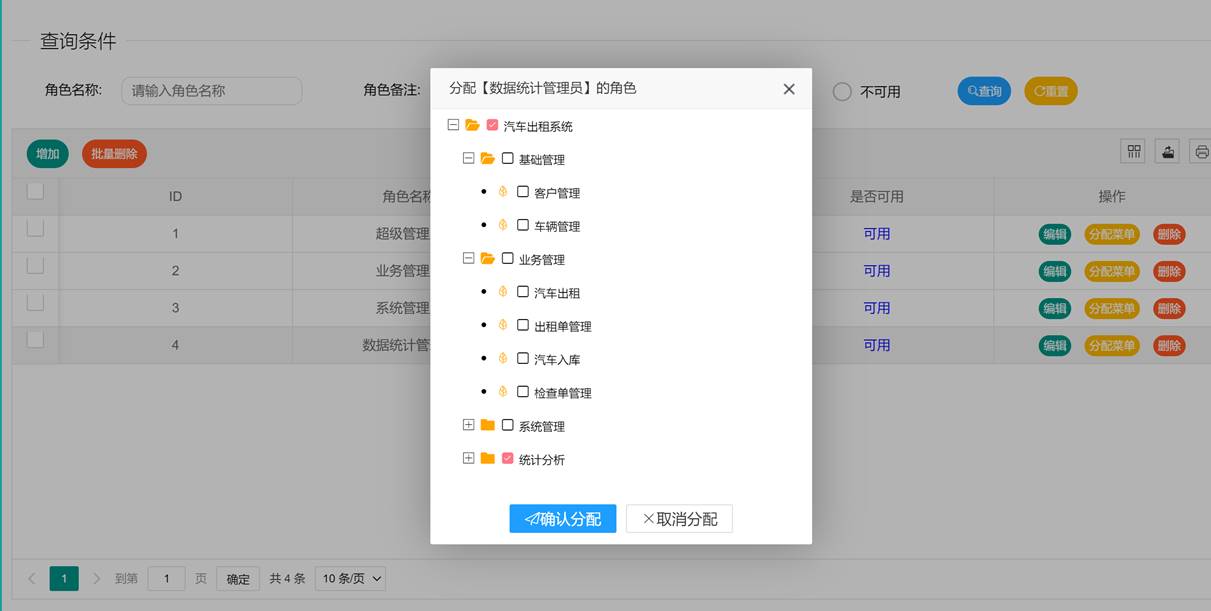Click folder icon beside 基础管理
The width and height of the screenshot is (1211, 611).
pyautogui.click(x=488, y=158)
